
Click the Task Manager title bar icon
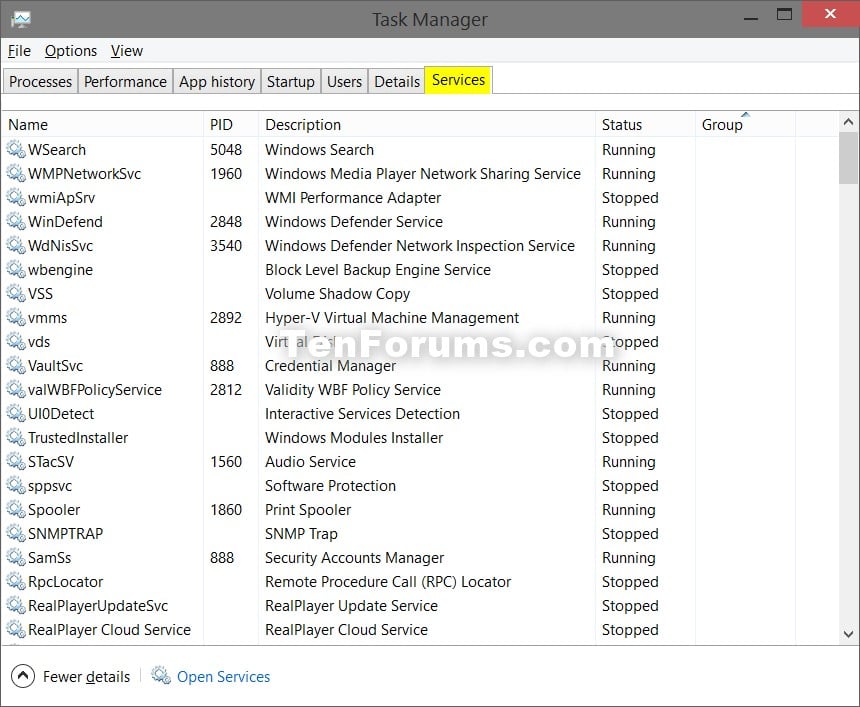21,20
